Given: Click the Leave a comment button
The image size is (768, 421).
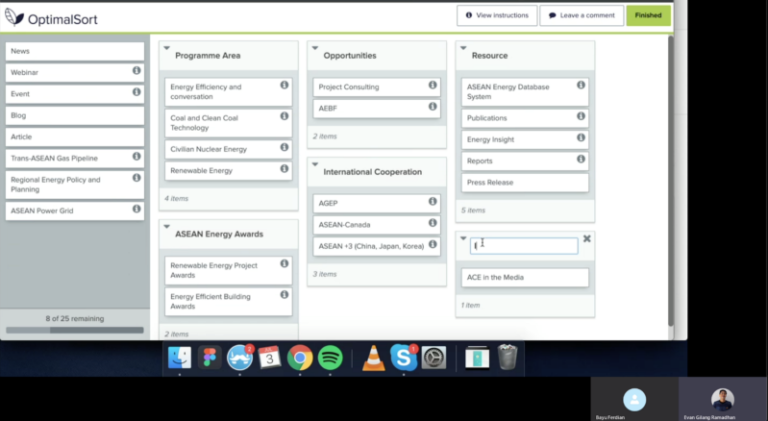Looking at the screenshot, I should pyautogui.click(x=582, y=15).
